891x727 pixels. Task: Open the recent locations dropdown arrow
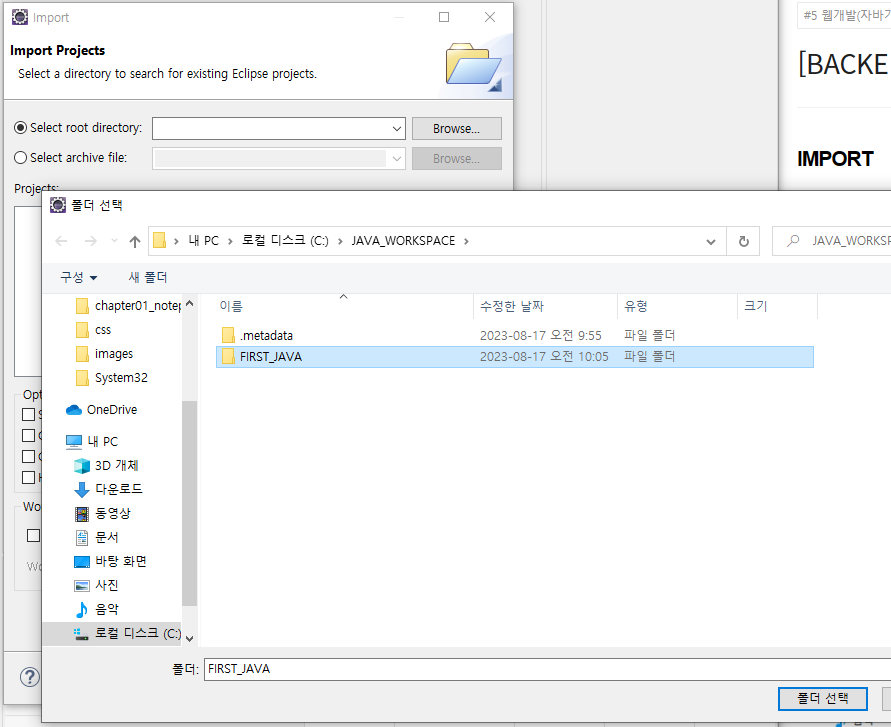pyautogui.click(x=114, y=241)
